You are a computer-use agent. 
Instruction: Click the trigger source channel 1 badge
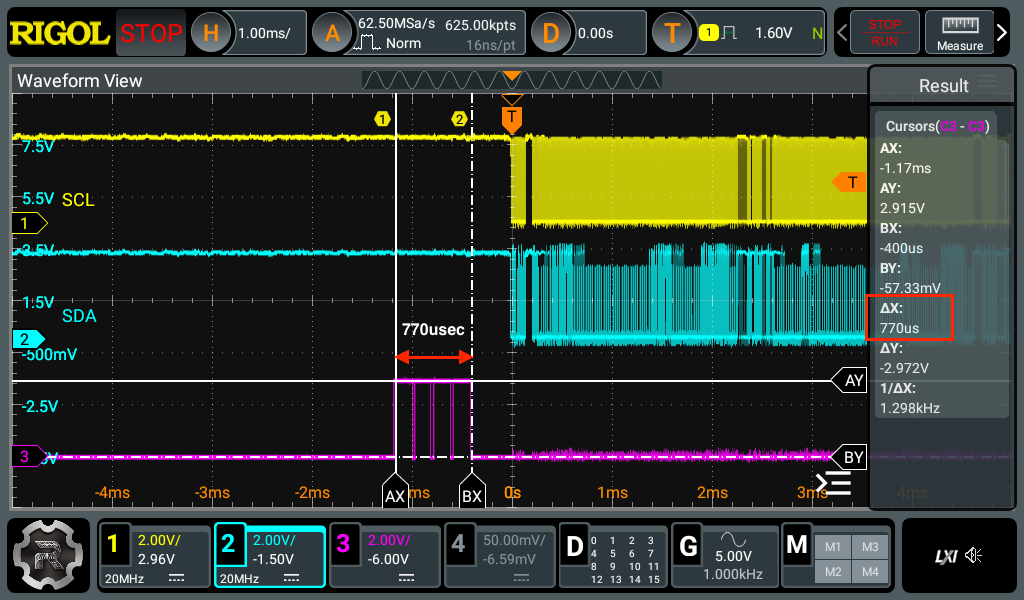[x=709, y=33]
